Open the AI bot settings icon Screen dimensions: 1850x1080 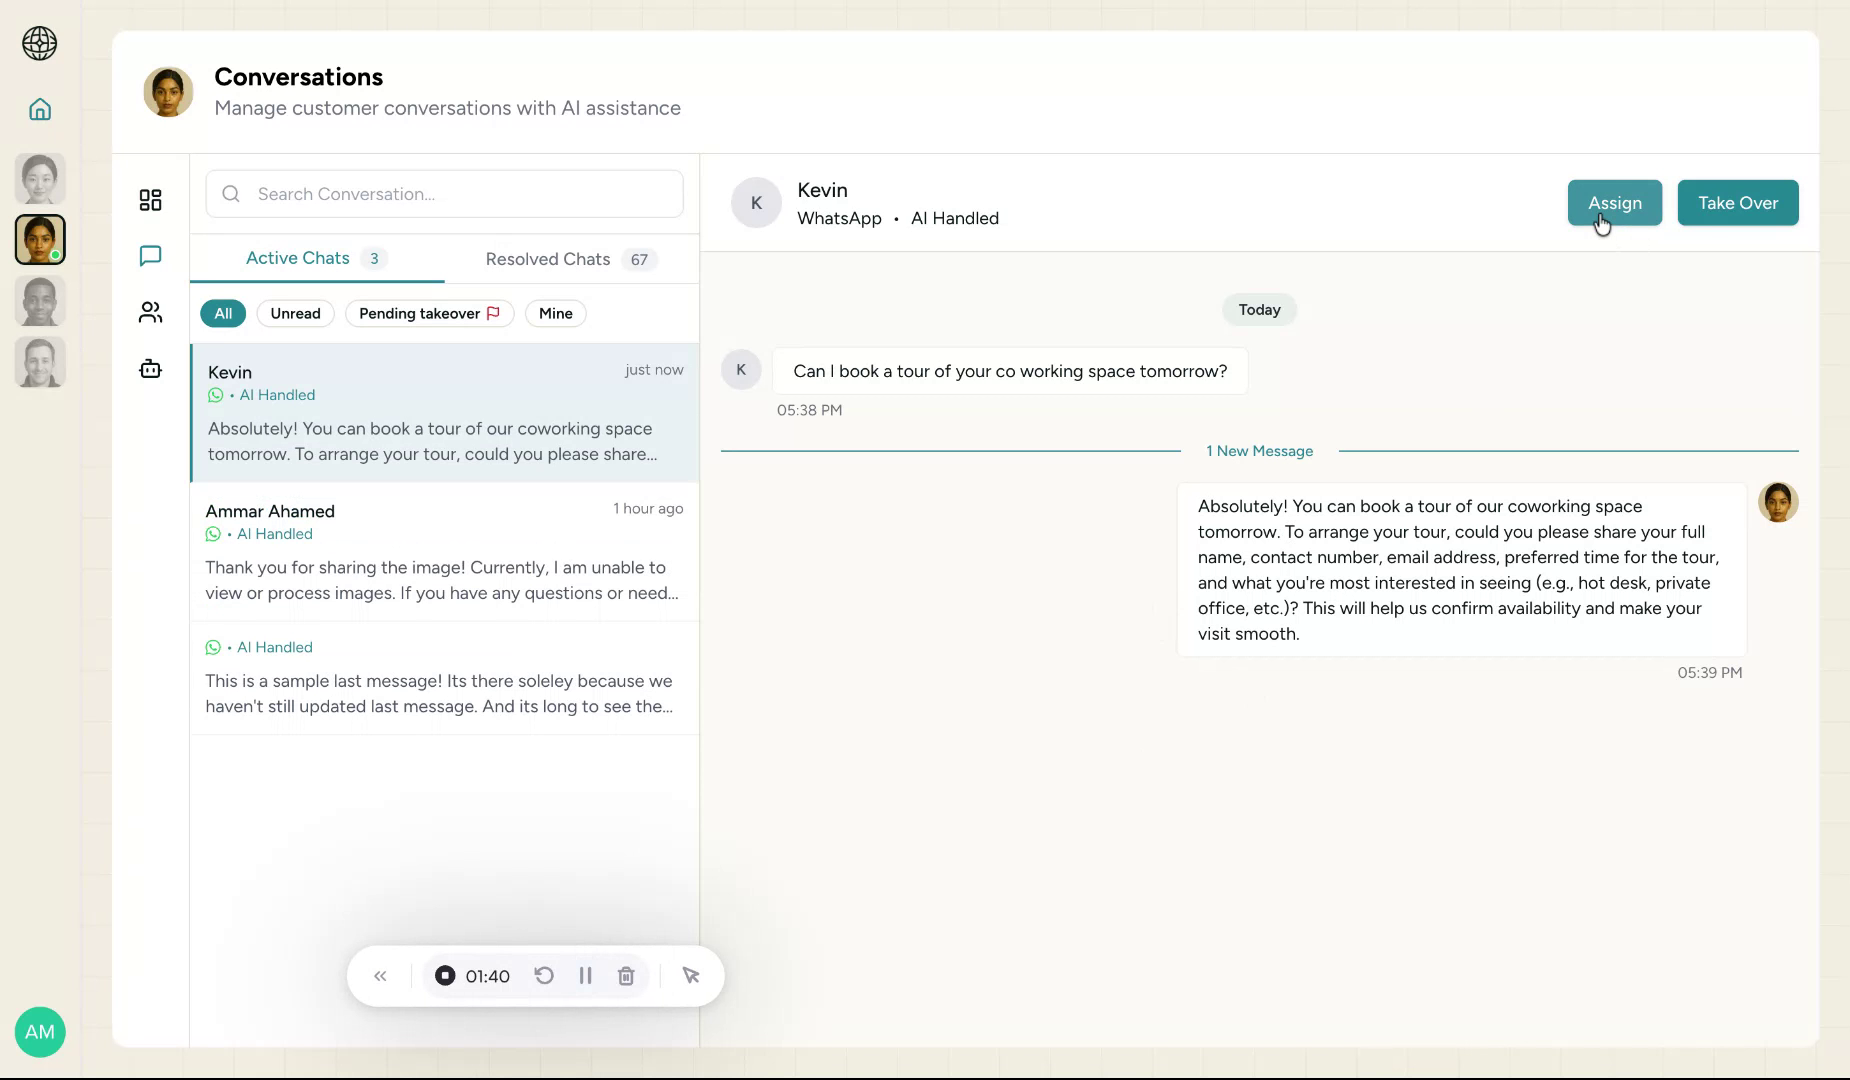[150, 368]
